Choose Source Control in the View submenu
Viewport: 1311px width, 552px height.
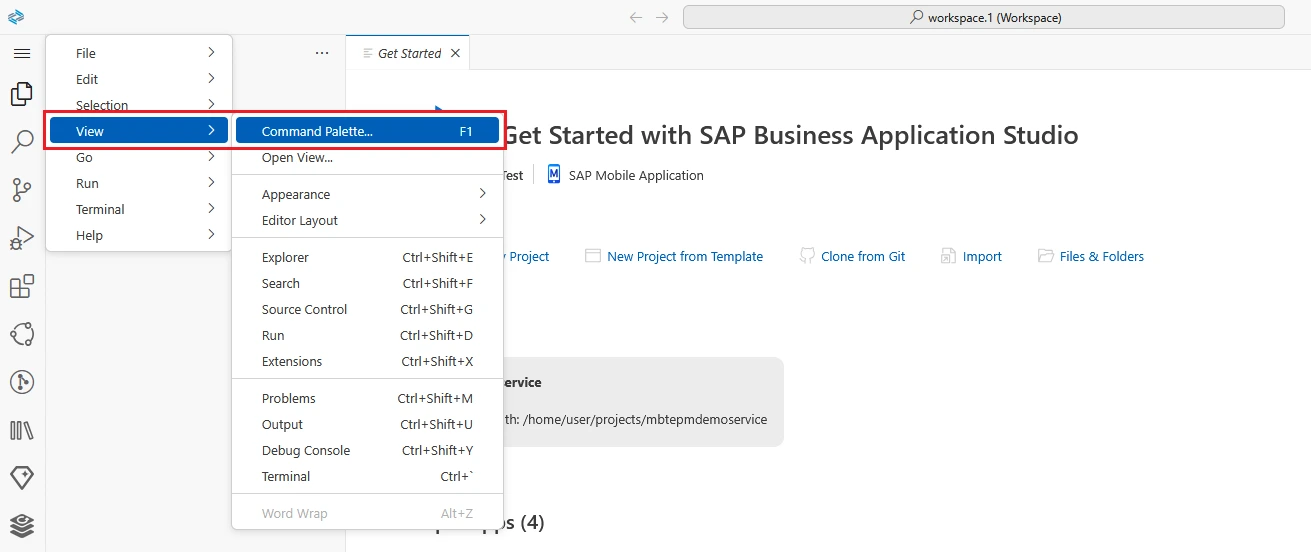[367, 309]
